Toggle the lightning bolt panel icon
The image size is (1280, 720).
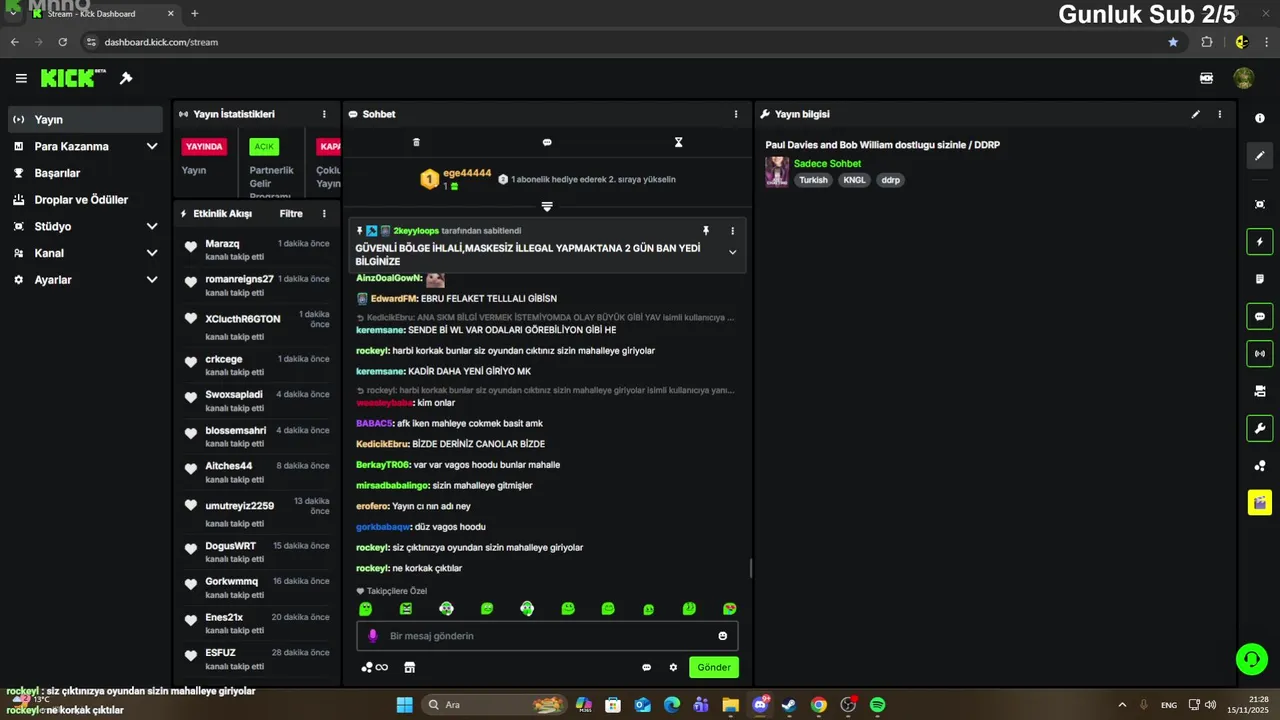[x=1260, y=242]
